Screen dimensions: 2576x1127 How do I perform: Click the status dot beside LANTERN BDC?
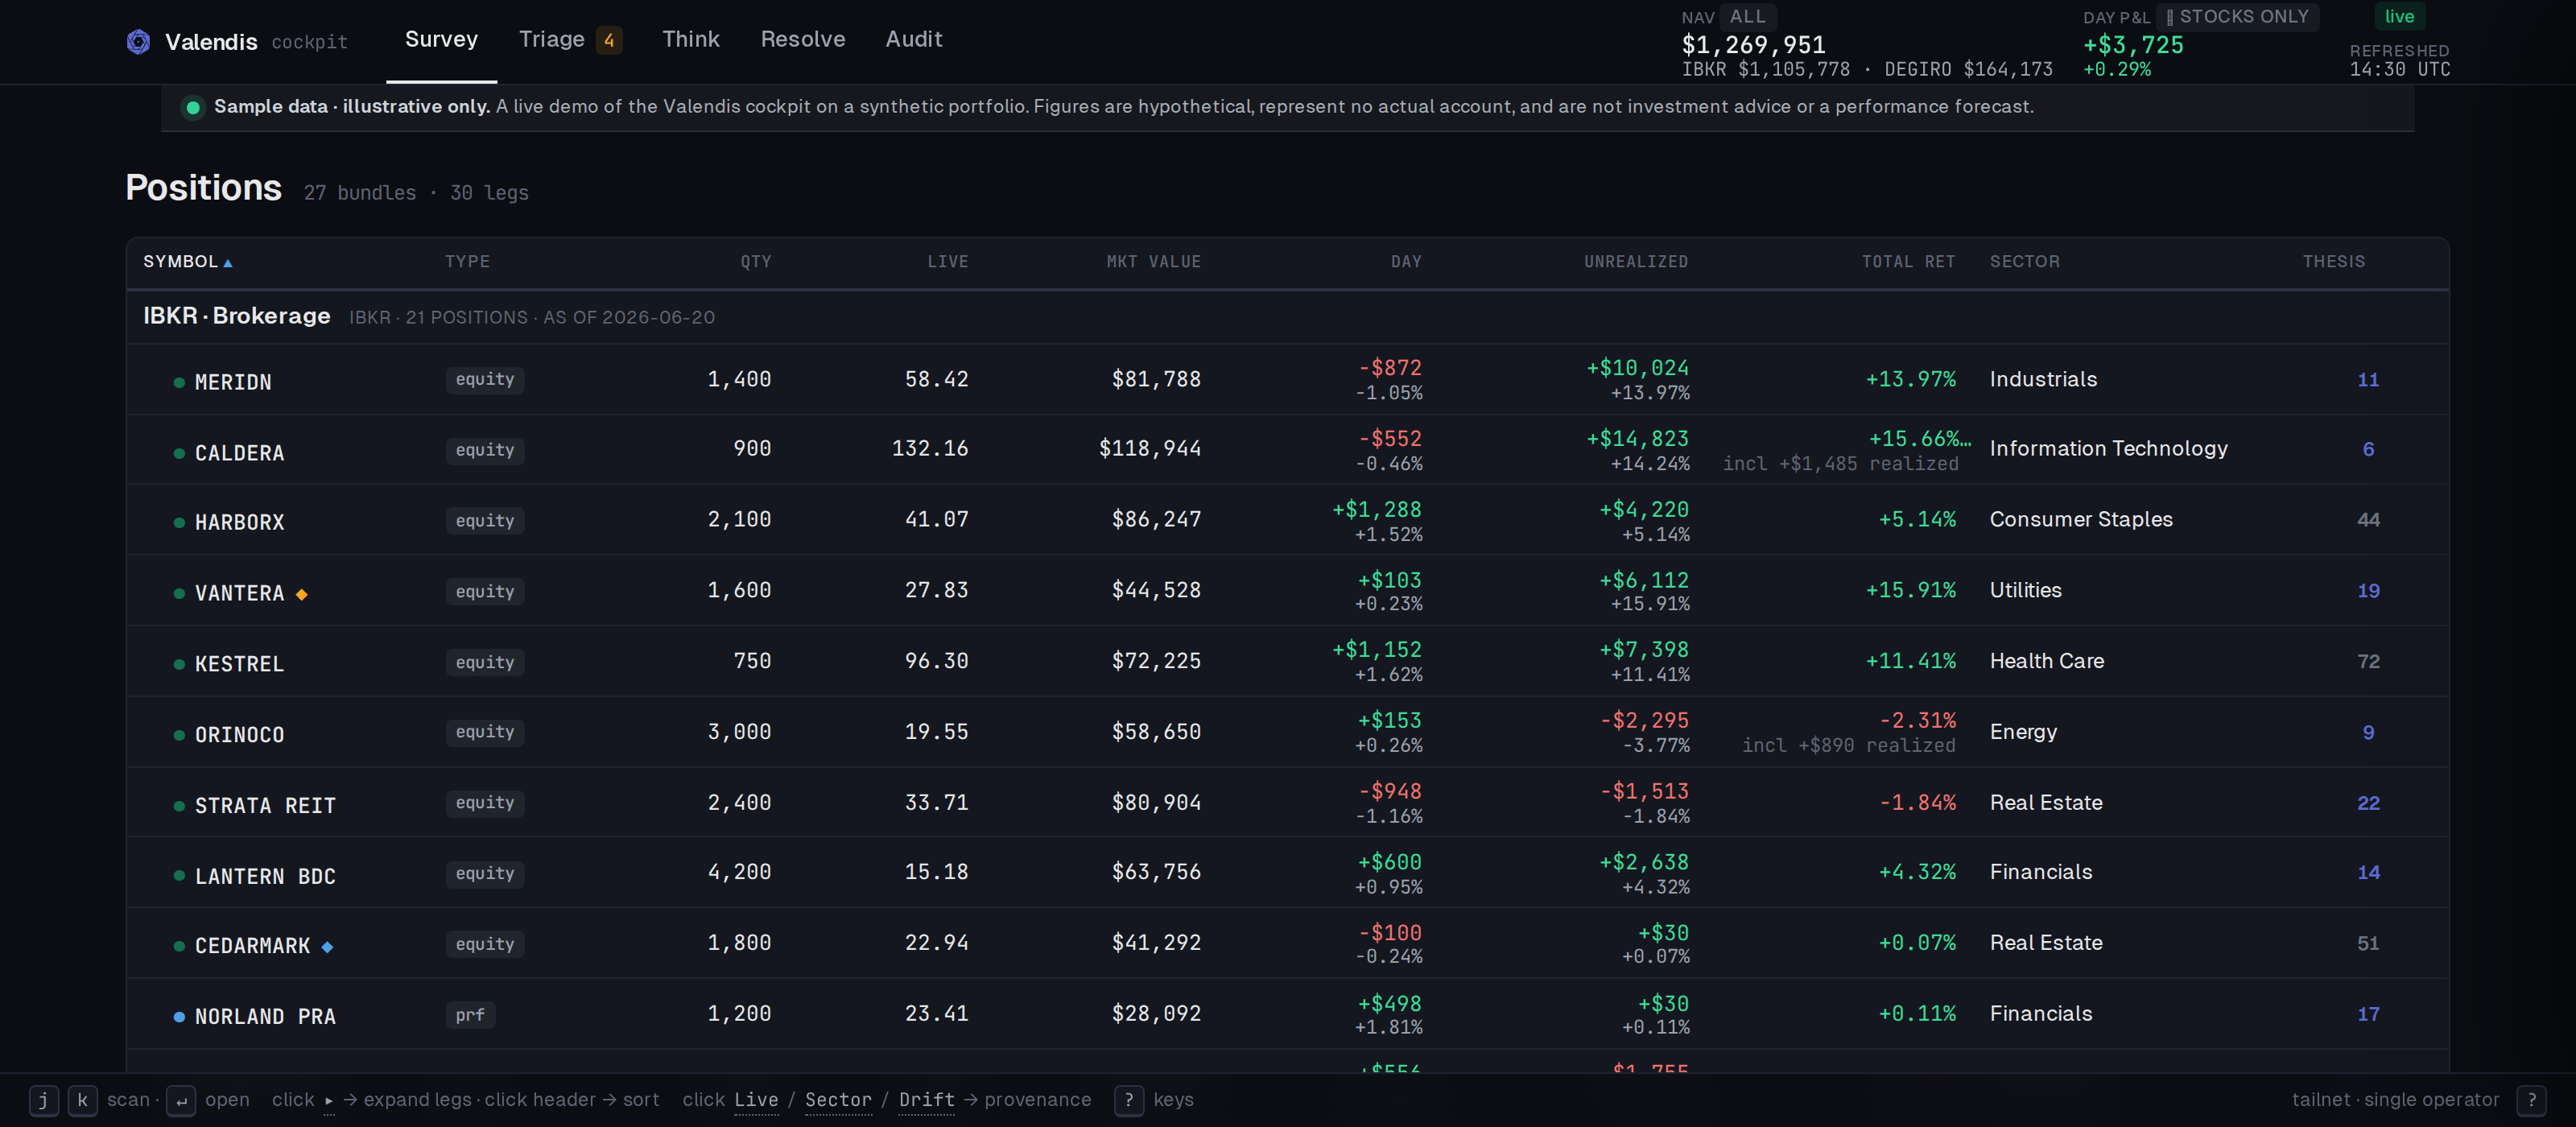click(179, 875)
